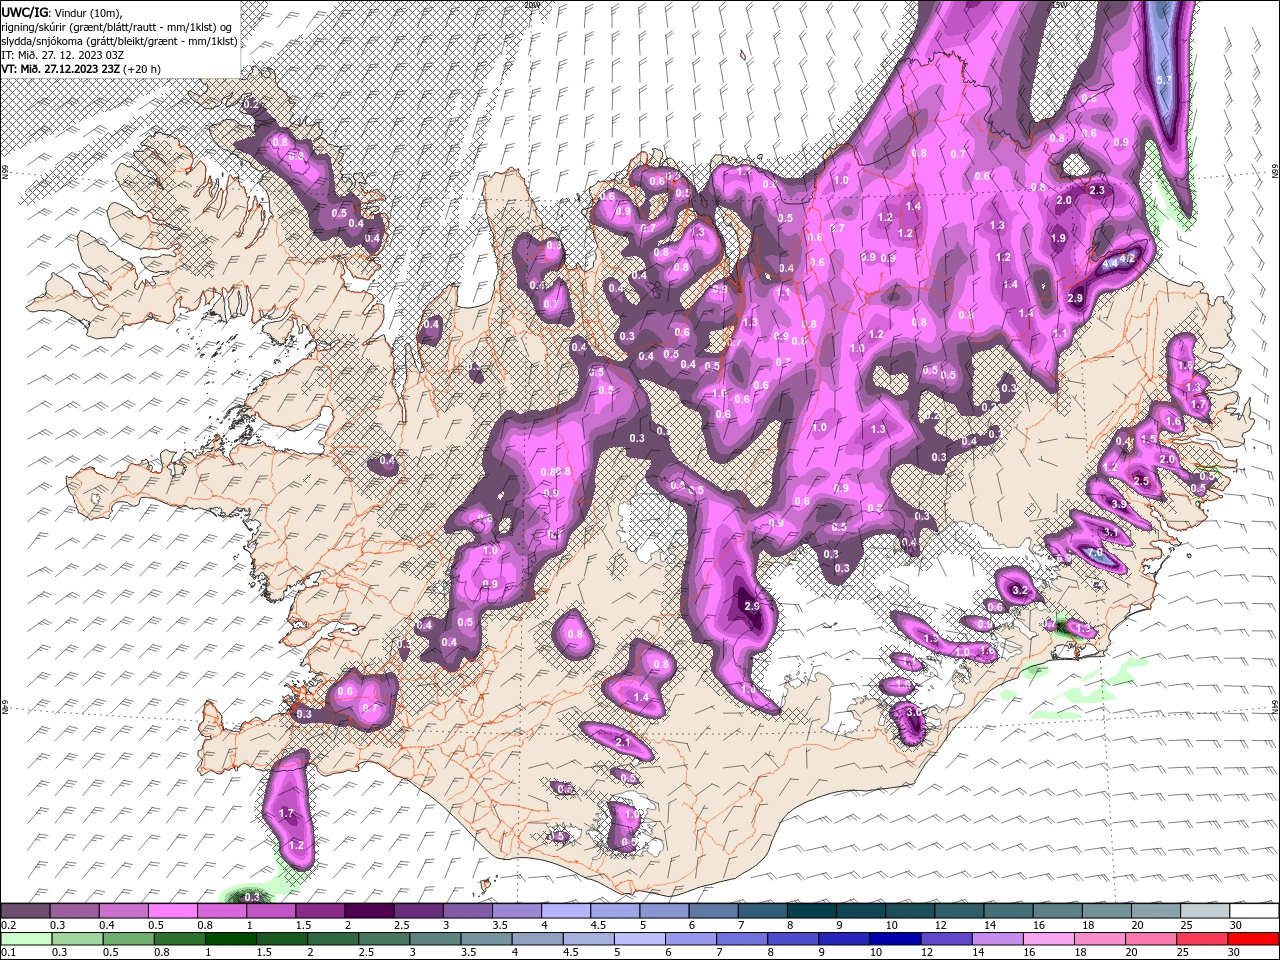Pick the crimson 25 swatch in the rain scale
Viewport: 1280px width, 960px height.
[x=1202, y=938]
